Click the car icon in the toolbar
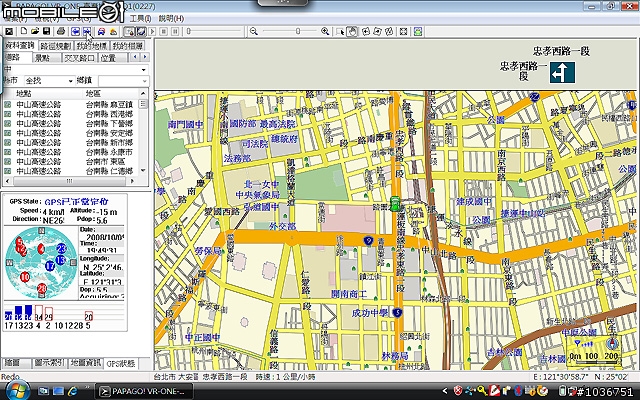 point(101,31)
